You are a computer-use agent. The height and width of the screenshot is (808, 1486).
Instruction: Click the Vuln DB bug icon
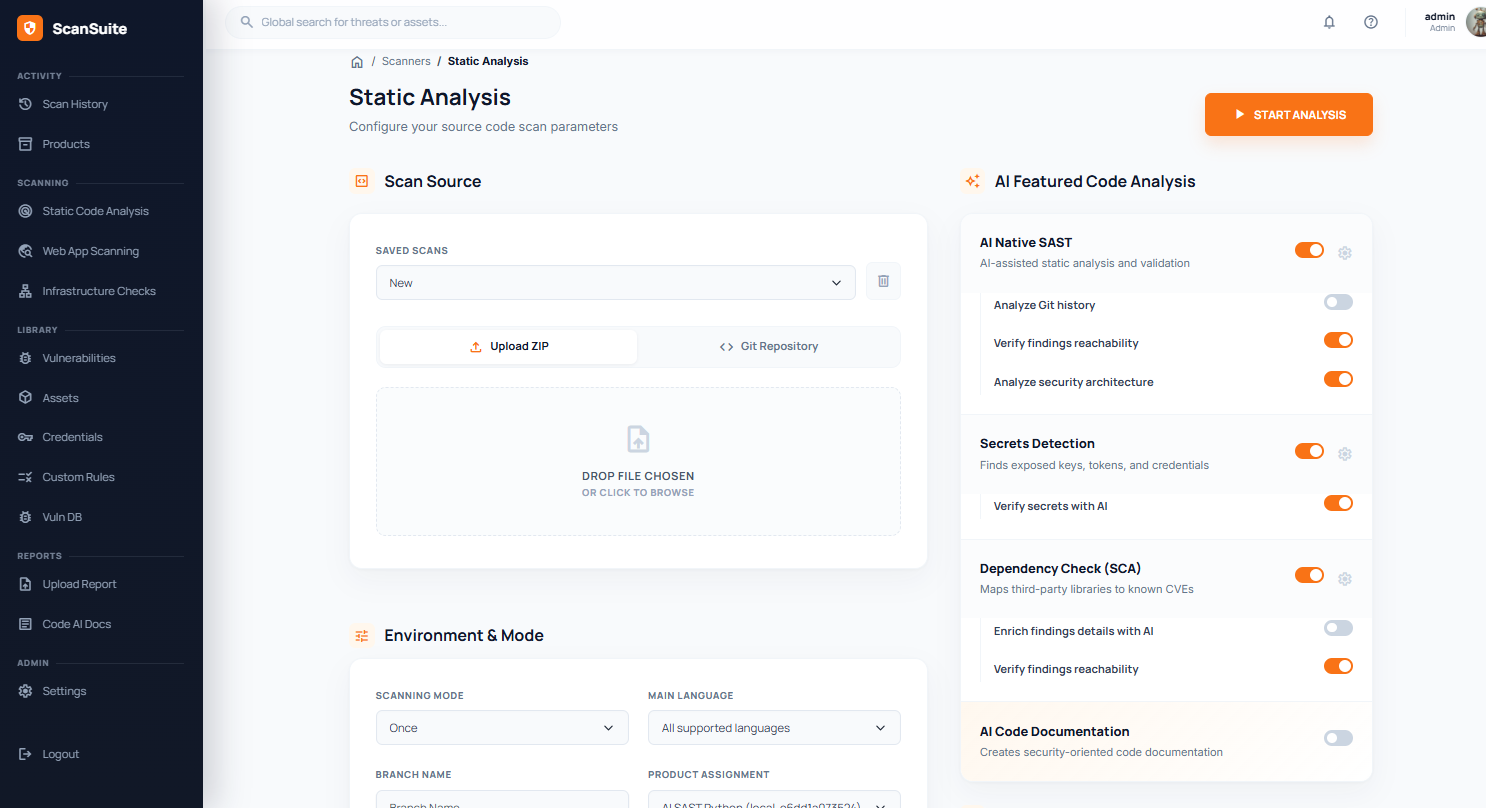point(26,517)
